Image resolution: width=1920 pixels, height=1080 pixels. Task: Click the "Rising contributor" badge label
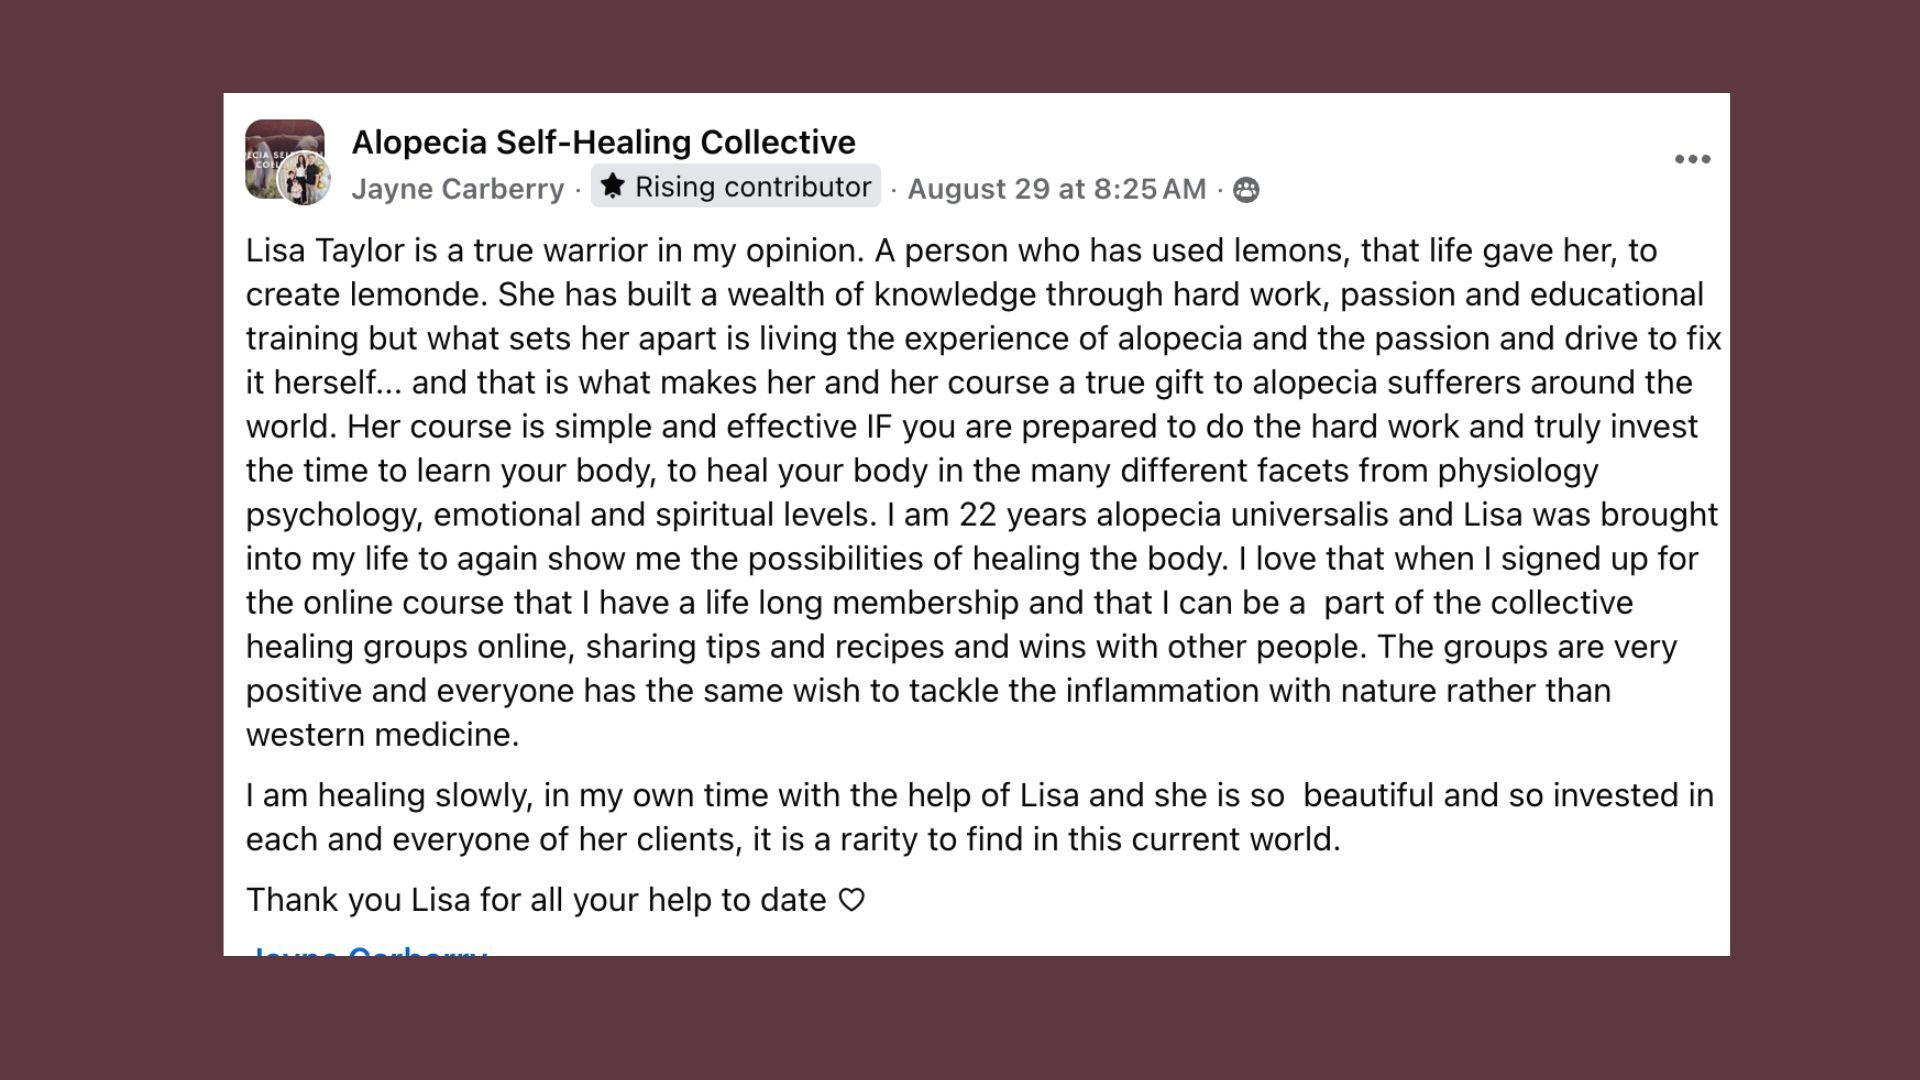tap(752, 187)
